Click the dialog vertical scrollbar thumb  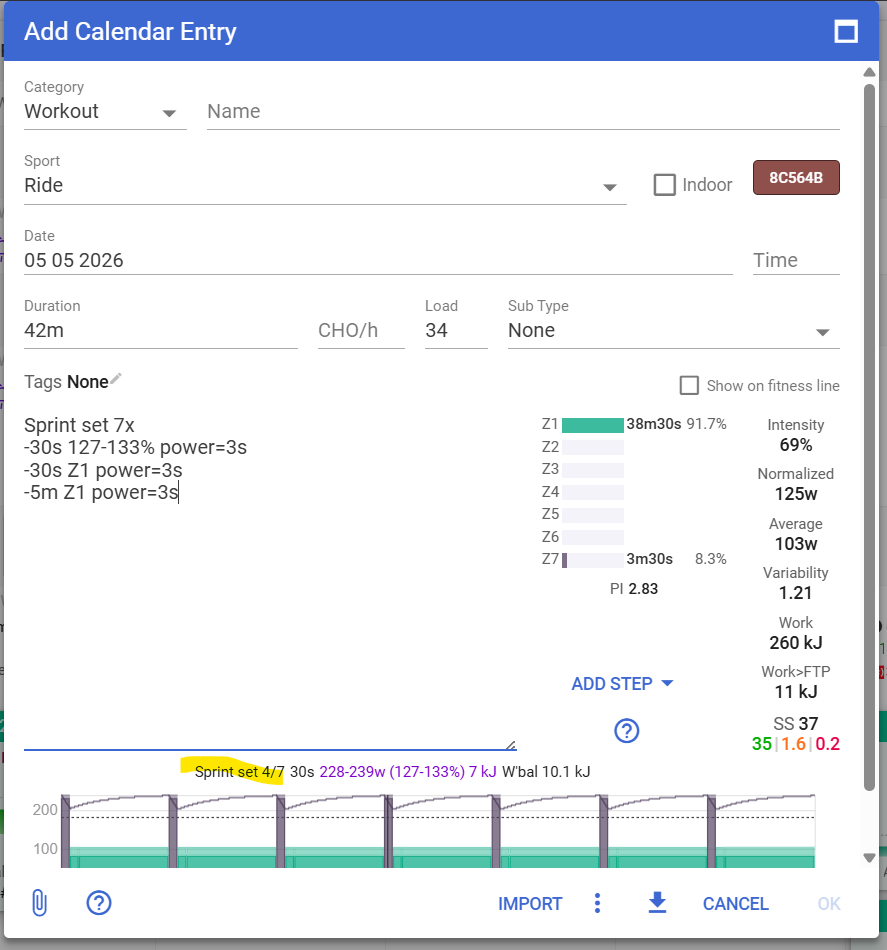869,436
